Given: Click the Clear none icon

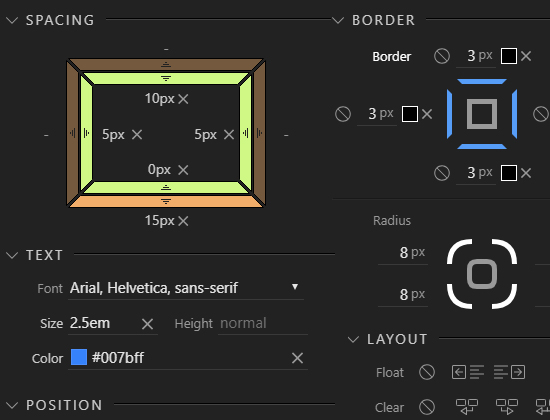Looking at the screenshot, I should click(427, 407).
